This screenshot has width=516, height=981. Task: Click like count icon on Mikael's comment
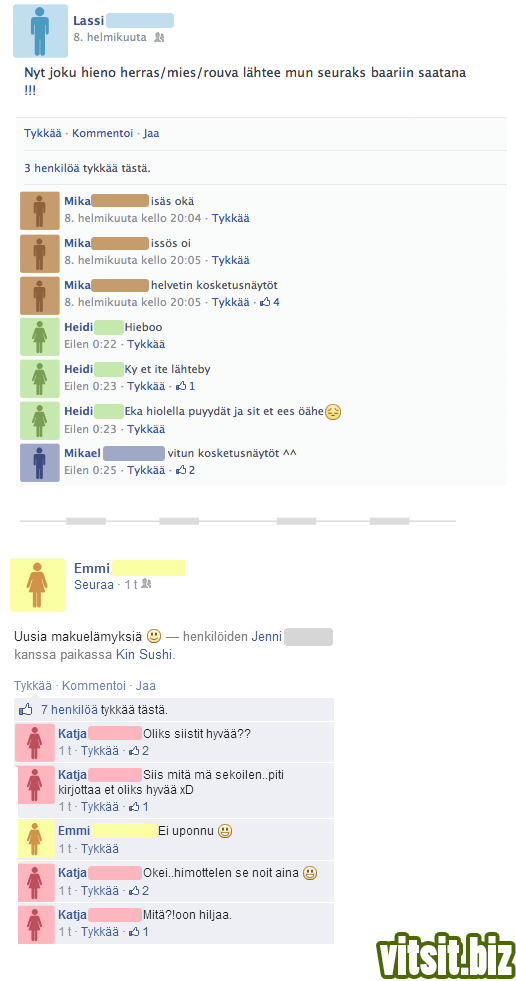(x=181, y=470)
